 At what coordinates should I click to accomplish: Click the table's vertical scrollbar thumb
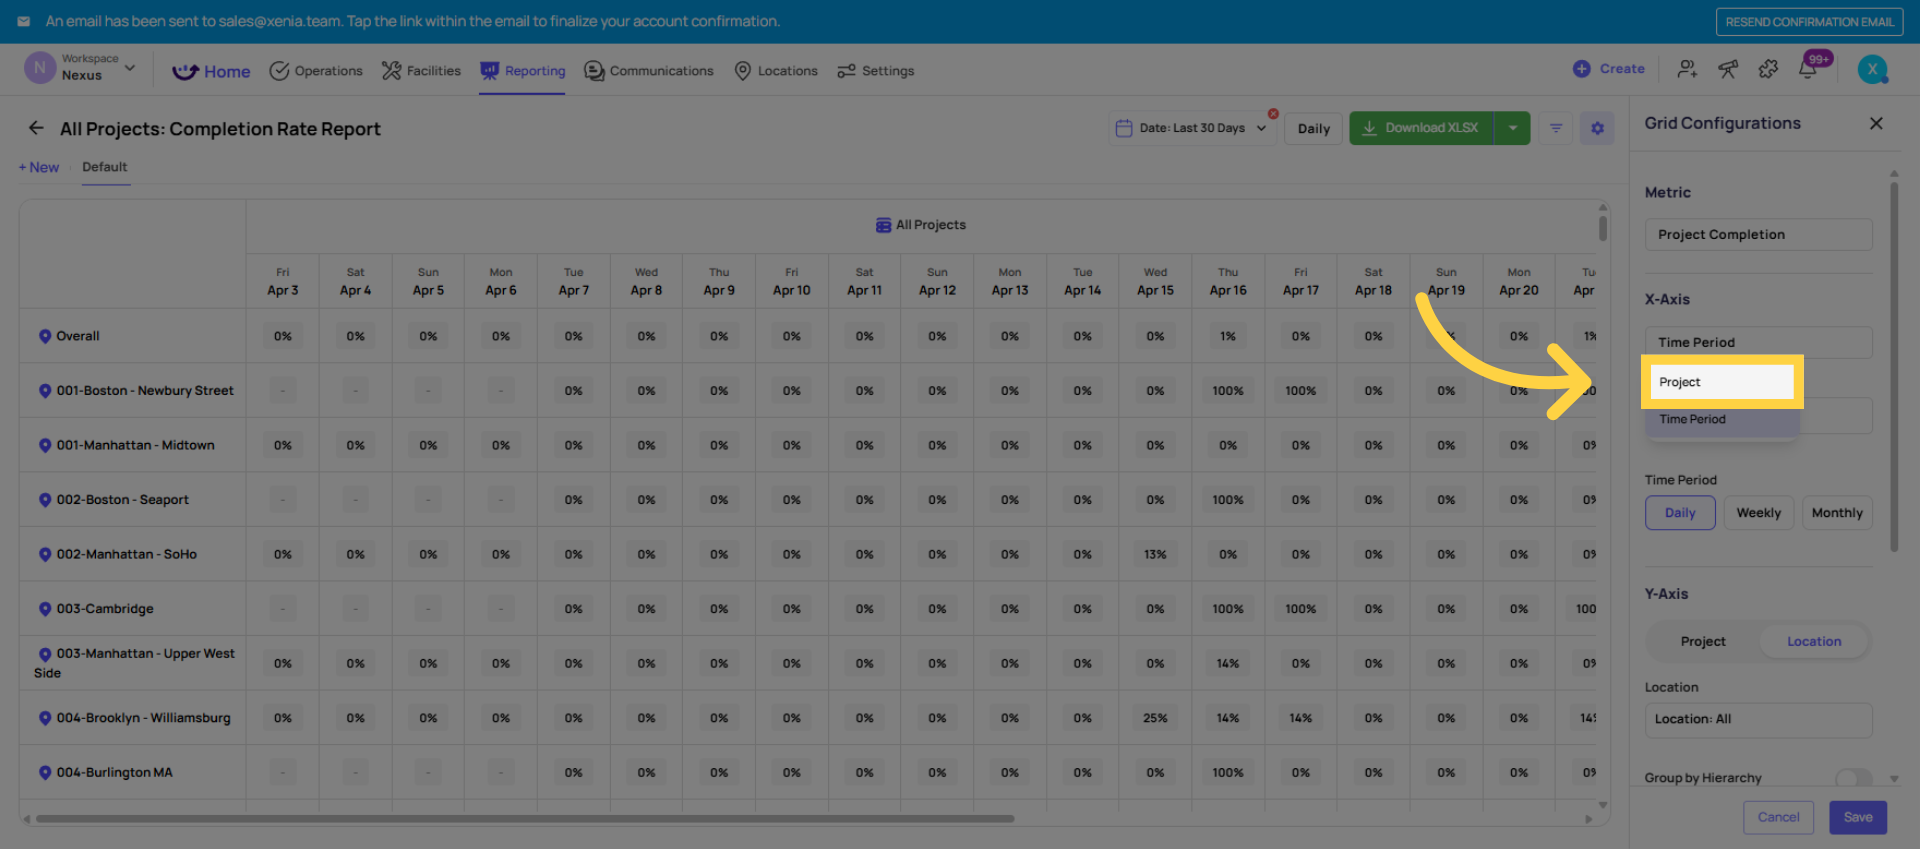[1603, 227]
